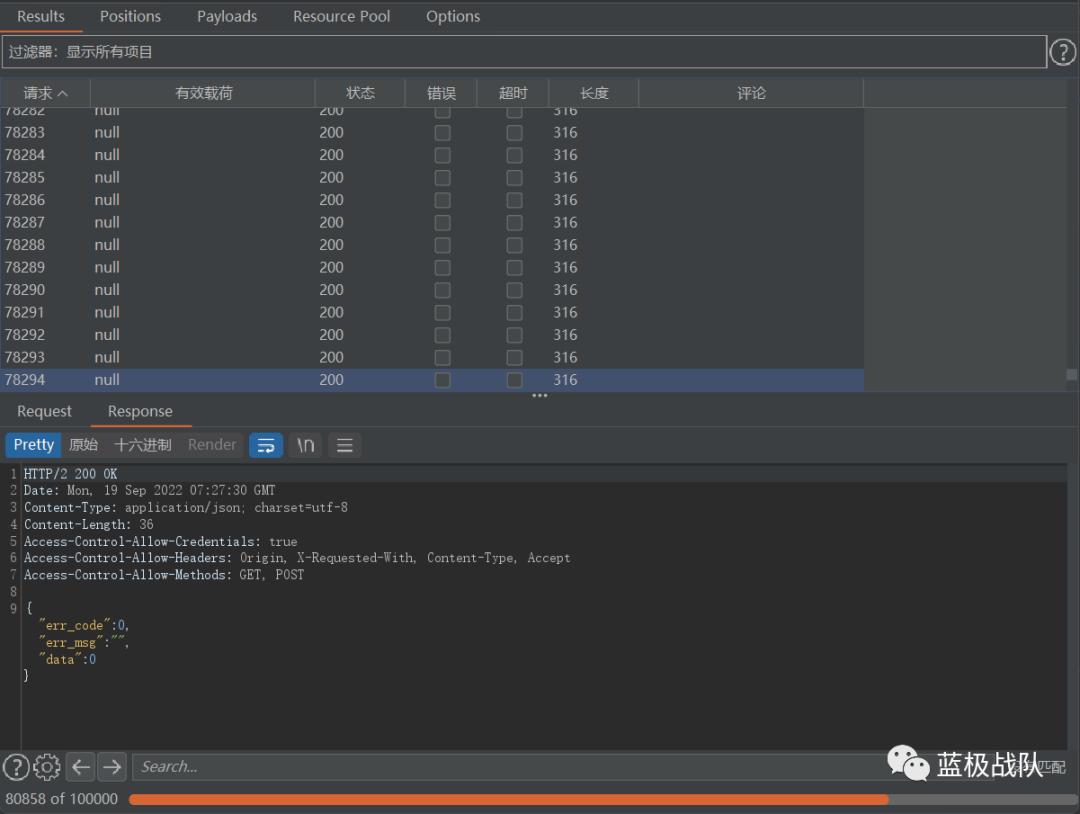Sort by the 有效载荷 column header
This screenshot has width=1080, height=814.
click(202, 93)
